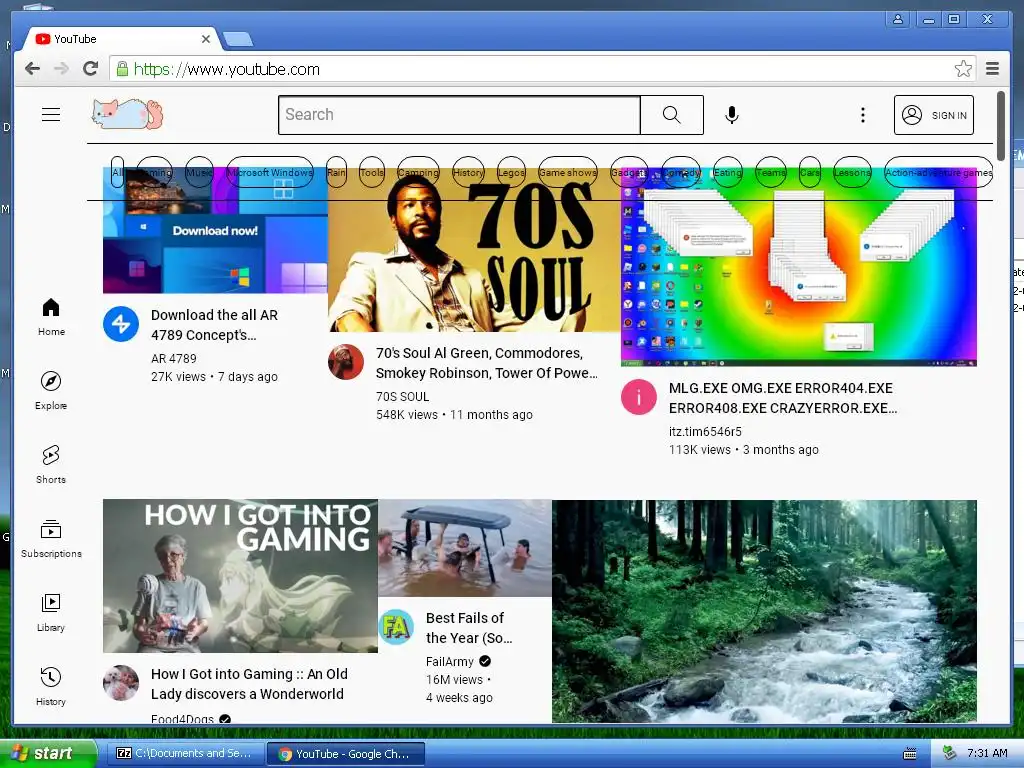Image resolution: width=1024 pixels, height=768 pixels.
Task: Click the SIGN IN button
Action: pyautogui.click(x=934, y=115)
